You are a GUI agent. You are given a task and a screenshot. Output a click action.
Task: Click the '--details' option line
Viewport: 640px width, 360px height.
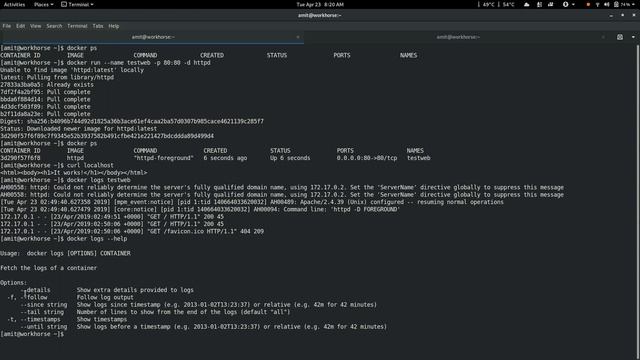click(107, 290)
